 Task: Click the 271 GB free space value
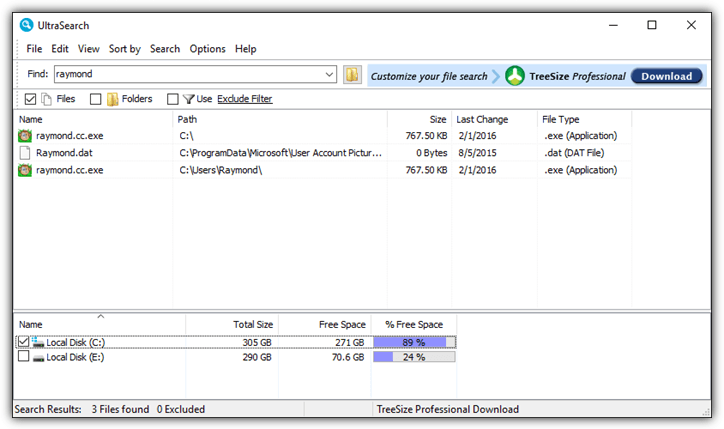pyautogui.click(x=350, y=343)
